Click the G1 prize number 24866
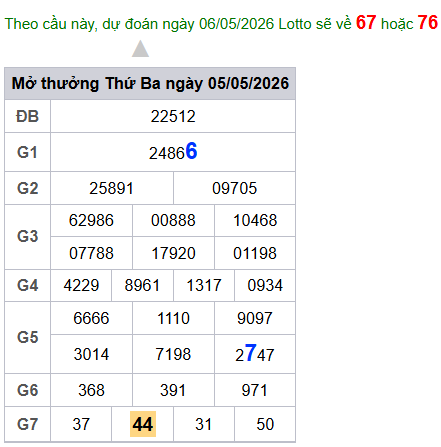This screenshot has width=441, height=447. point(173,152)
